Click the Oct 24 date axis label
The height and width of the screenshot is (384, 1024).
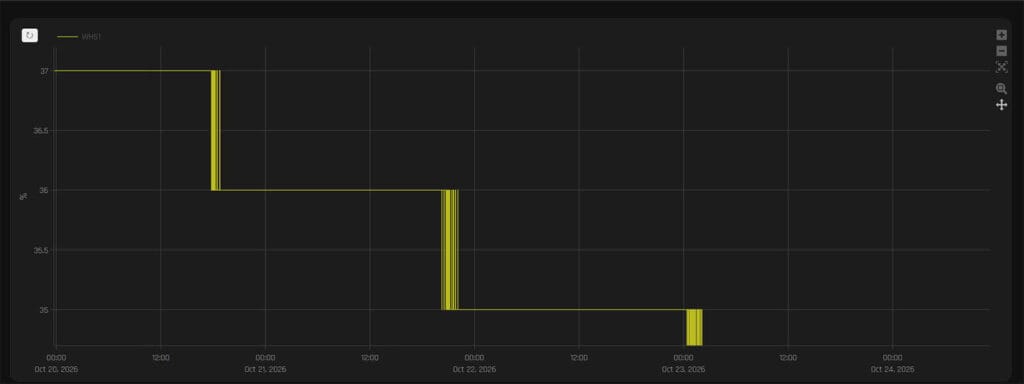tap(892, 369)
